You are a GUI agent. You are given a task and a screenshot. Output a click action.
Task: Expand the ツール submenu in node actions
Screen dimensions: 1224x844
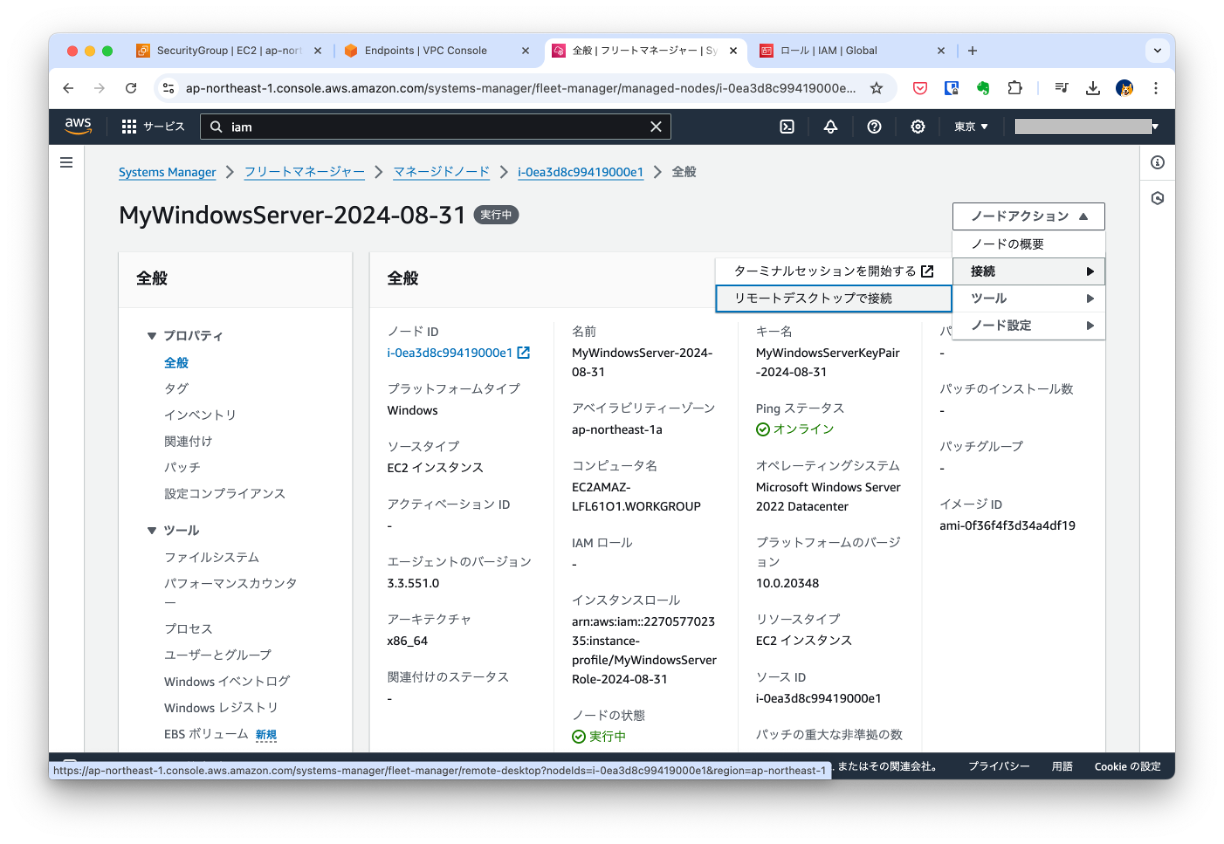pos(1028,298)
